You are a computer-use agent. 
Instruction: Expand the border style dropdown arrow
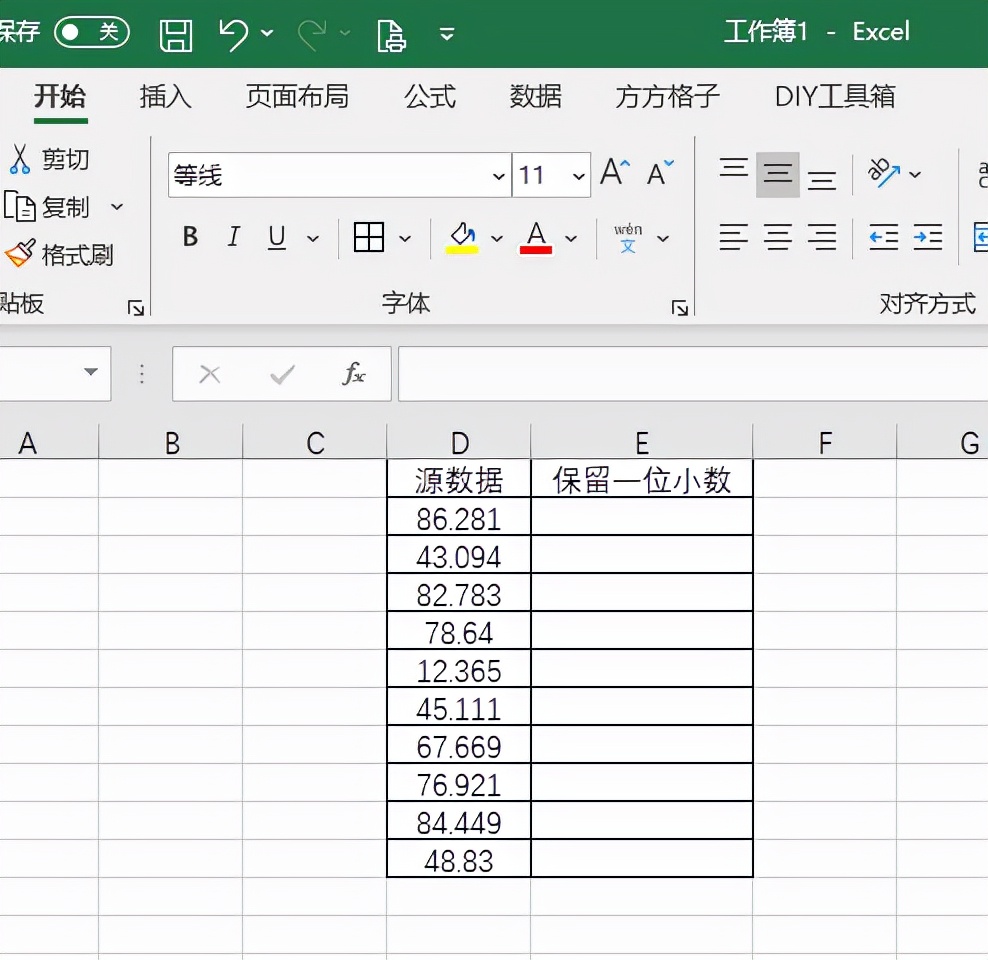tap(406, 238)
